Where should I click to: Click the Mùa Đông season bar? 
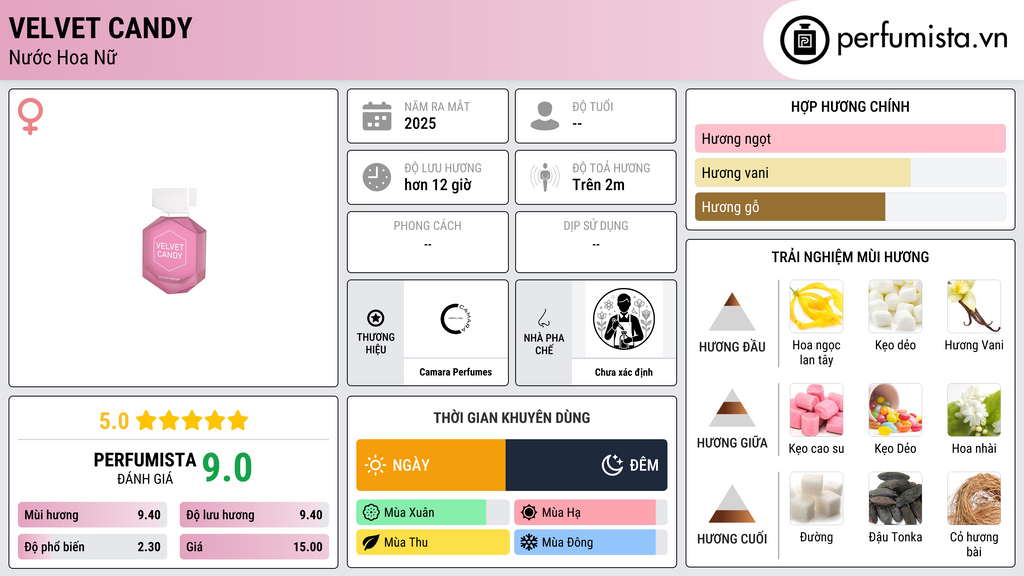(x=591, y=542)
